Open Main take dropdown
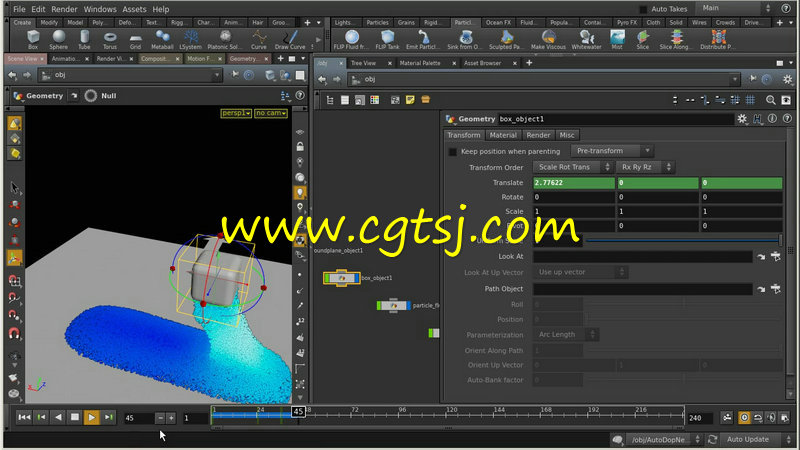The image size is (800, 450). click(735, 8)
